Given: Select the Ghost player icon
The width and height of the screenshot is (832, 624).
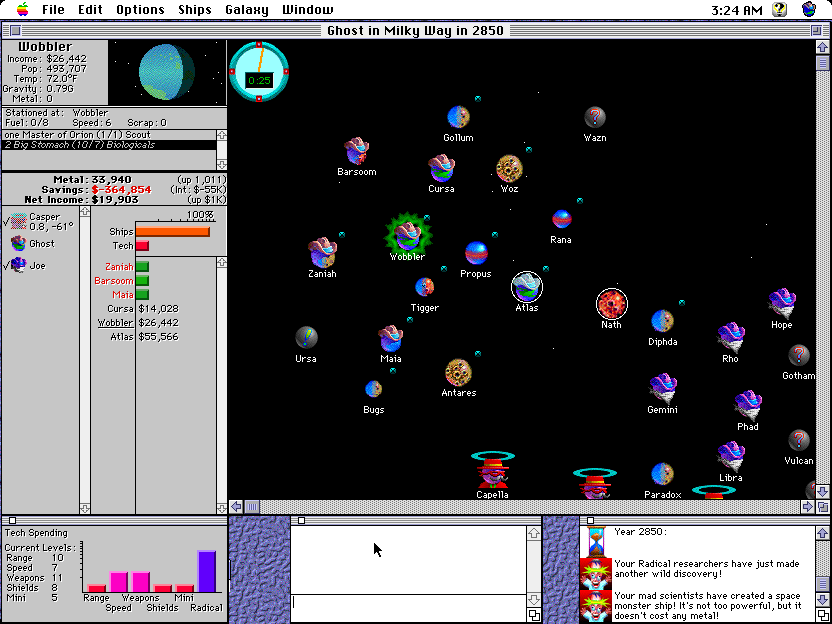Looking at the screenshot, I should [x=19, y=243].
